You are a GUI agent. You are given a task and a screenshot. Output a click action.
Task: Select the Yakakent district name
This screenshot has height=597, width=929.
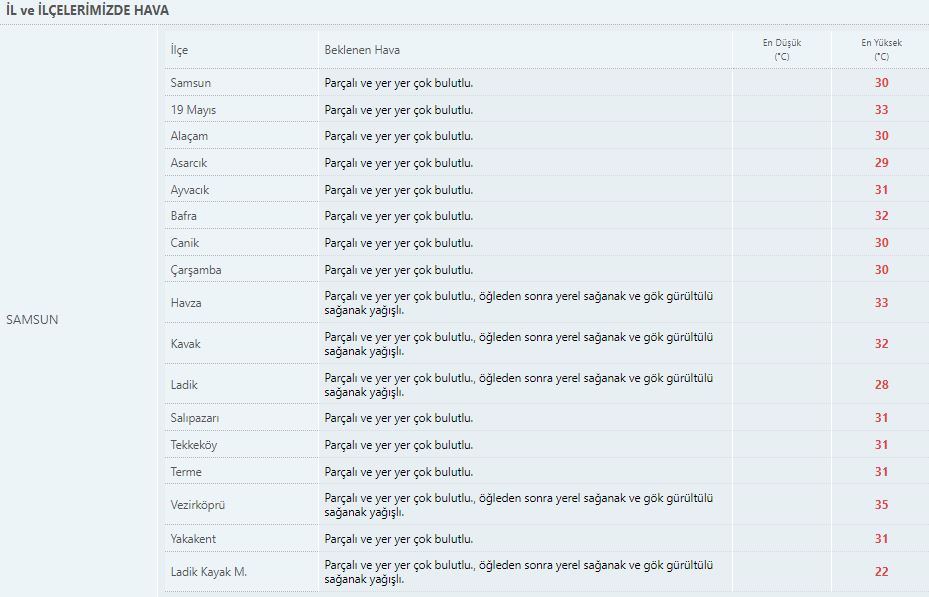click(x=193, y=539)
